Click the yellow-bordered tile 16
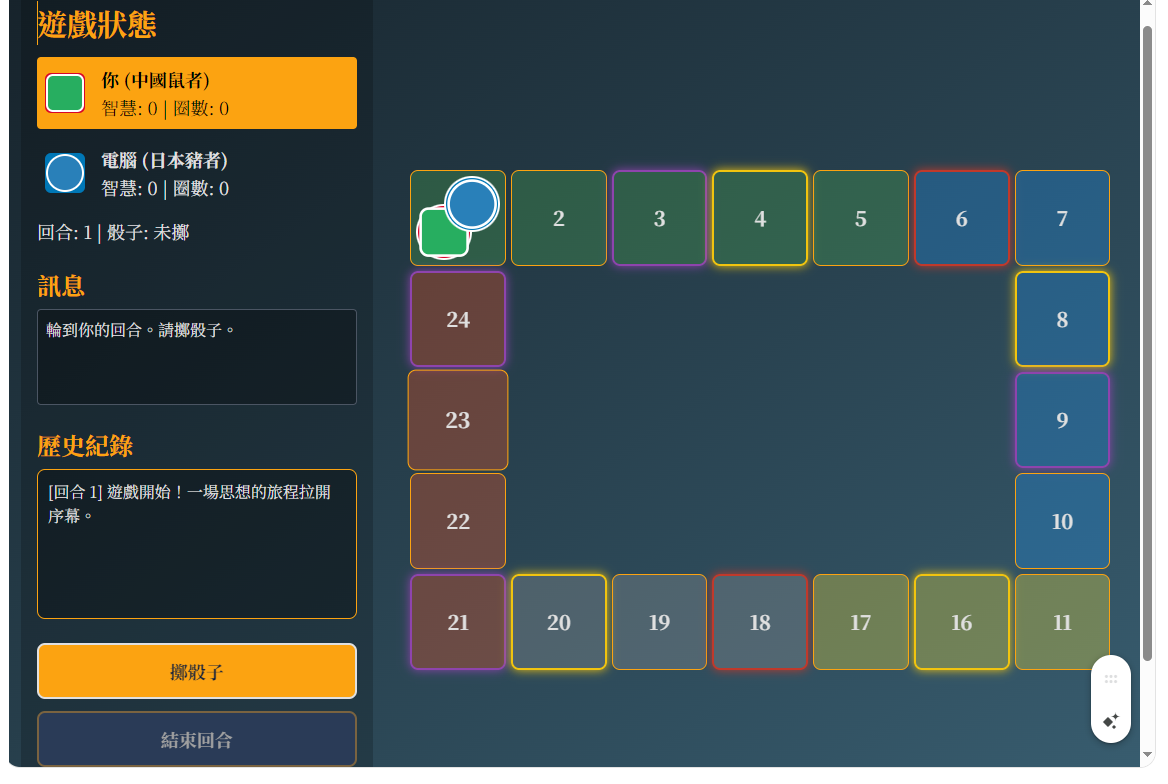The height and width of the screenshot is (784, 1168). point(961,622)
